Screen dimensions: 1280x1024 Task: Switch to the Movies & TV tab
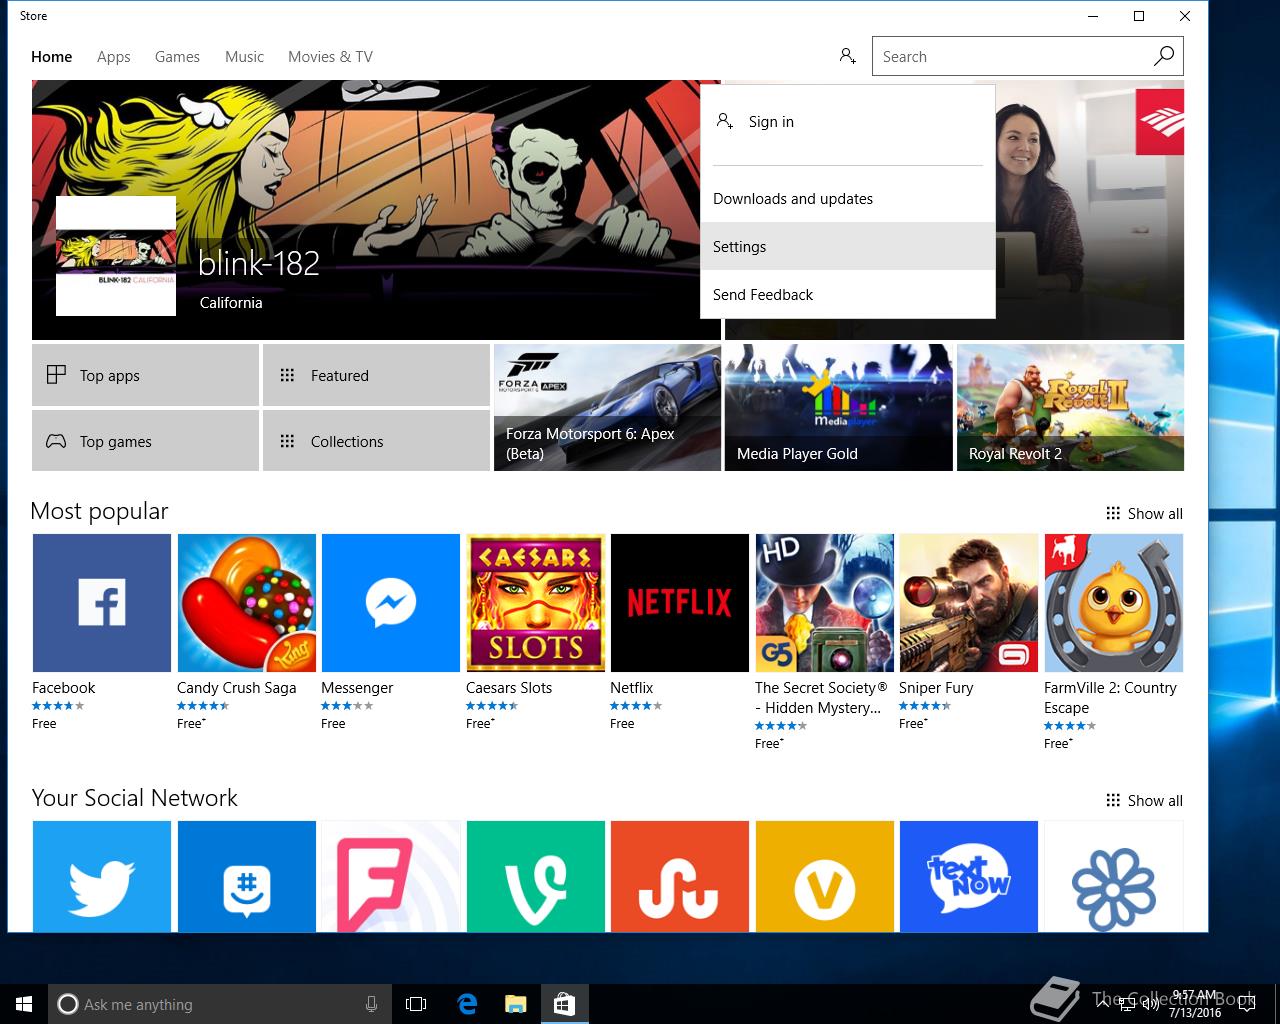pyautogui.click(x=330, y=57)
